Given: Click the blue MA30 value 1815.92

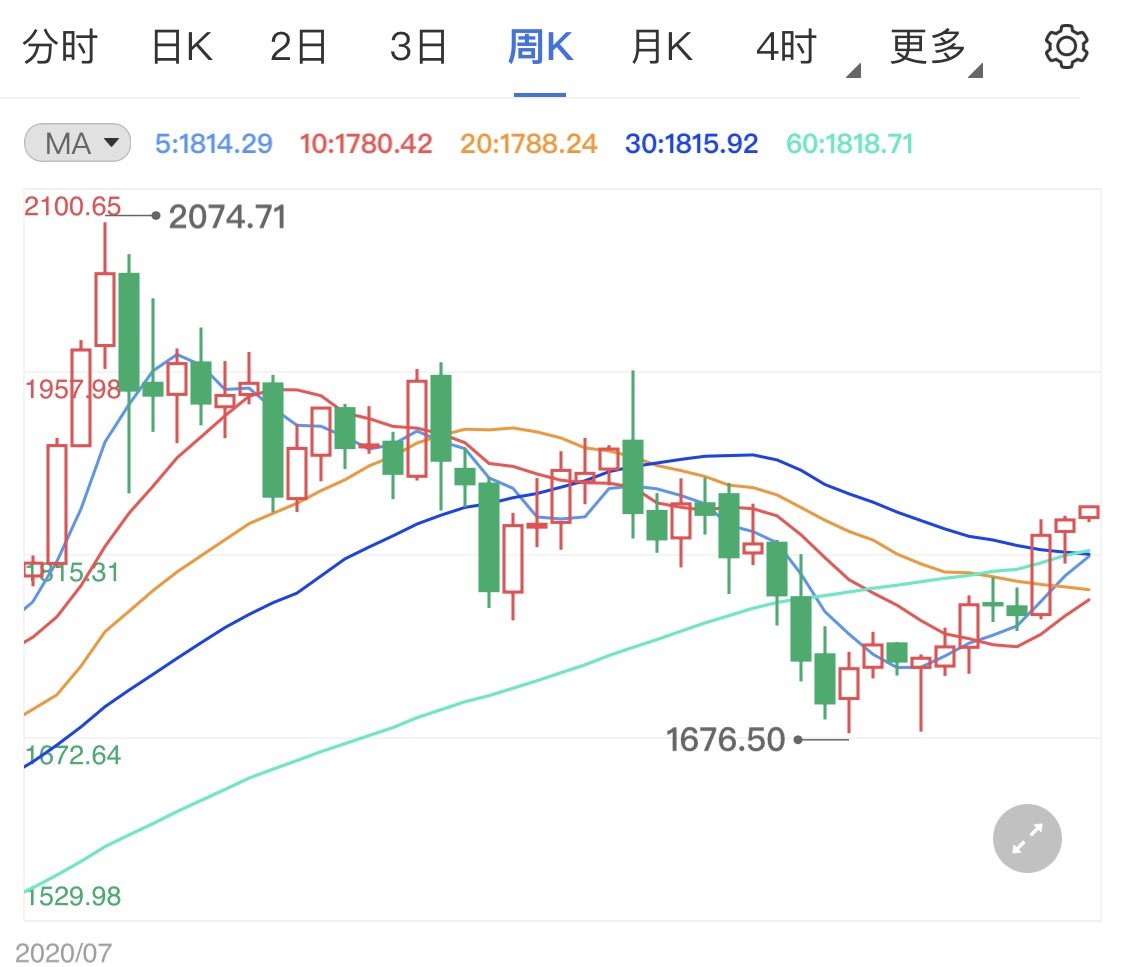Looking at the screenshot, I should pos(690,142).
